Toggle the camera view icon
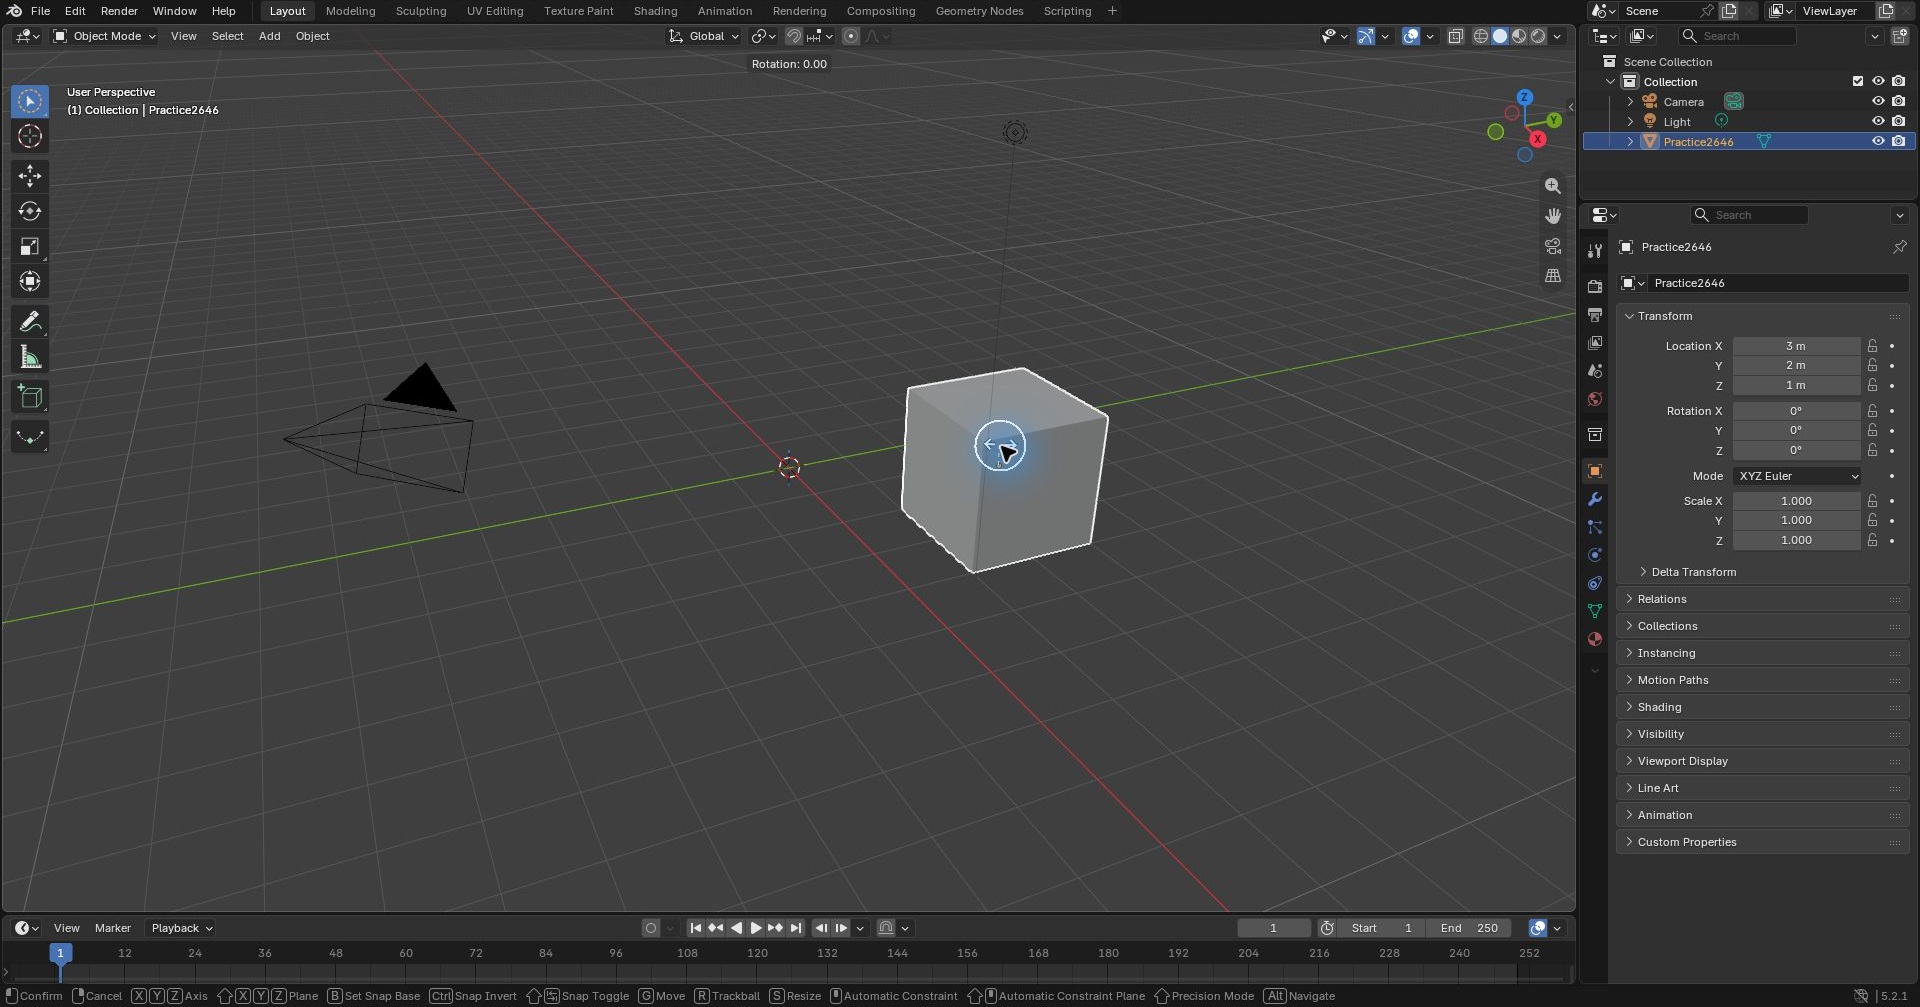Screen dimensions: 1920x1007 pyautogui.click(x=1552, y=246)
